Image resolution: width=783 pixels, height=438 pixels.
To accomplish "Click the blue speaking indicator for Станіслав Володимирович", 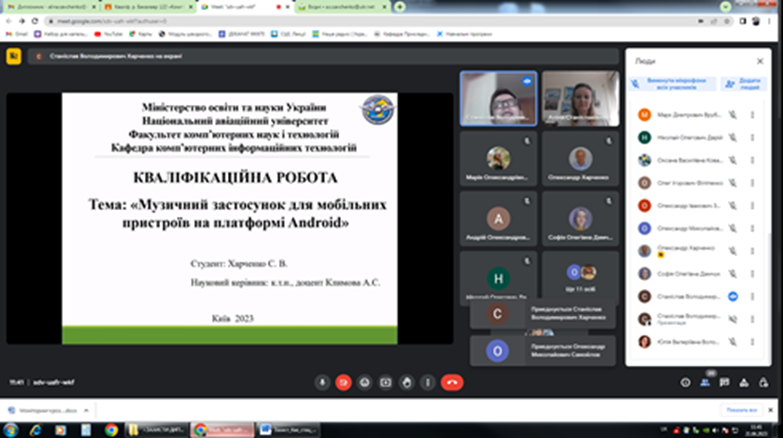I will [x=733, y=297].
